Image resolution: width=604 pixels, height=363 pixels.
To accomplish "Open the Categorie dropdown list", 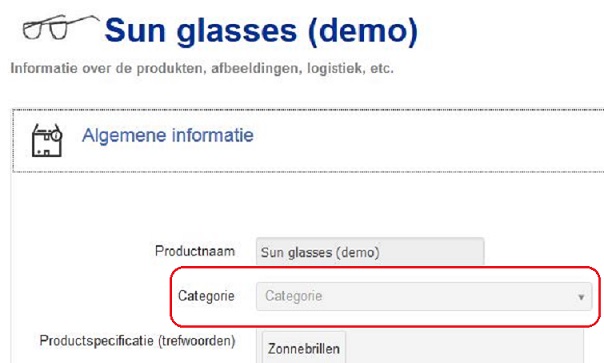I will coord(424,296).
